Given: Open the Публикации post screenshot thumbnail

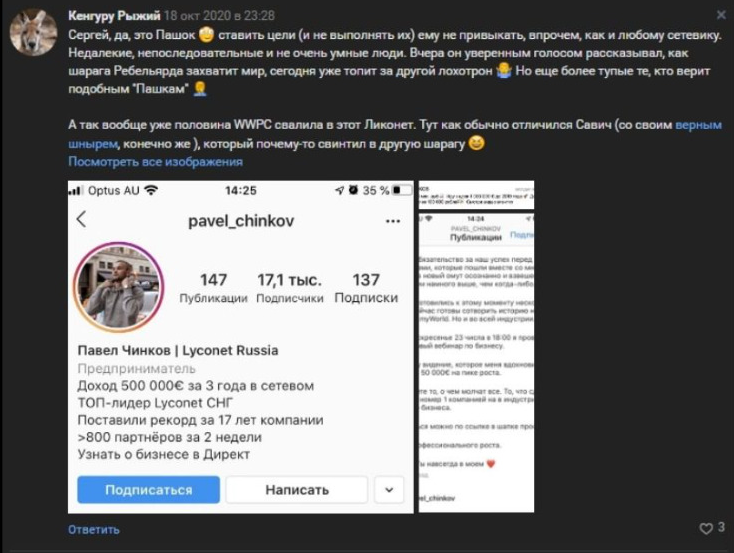Looking at the screenshot, I should pyautogui.click(x=476, y=362).
